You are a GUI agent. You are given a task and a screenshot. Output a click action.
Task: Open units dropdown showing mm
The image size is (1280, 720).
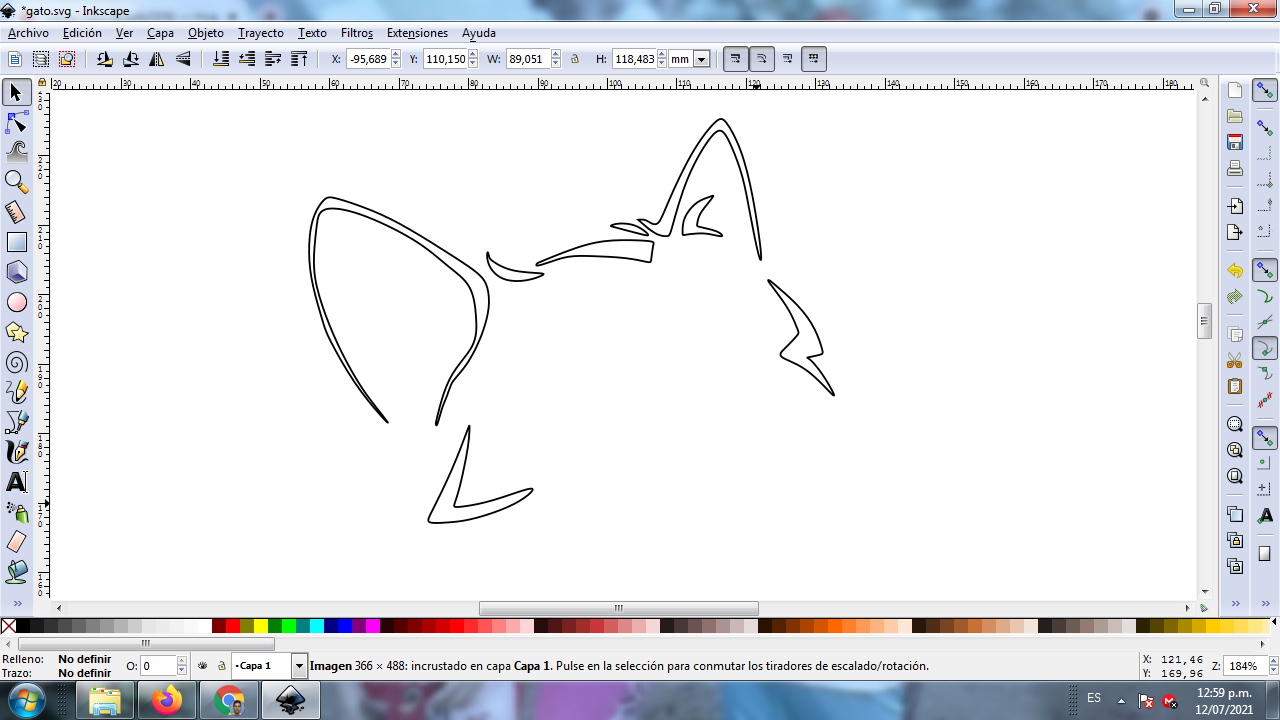coord(701,59)
